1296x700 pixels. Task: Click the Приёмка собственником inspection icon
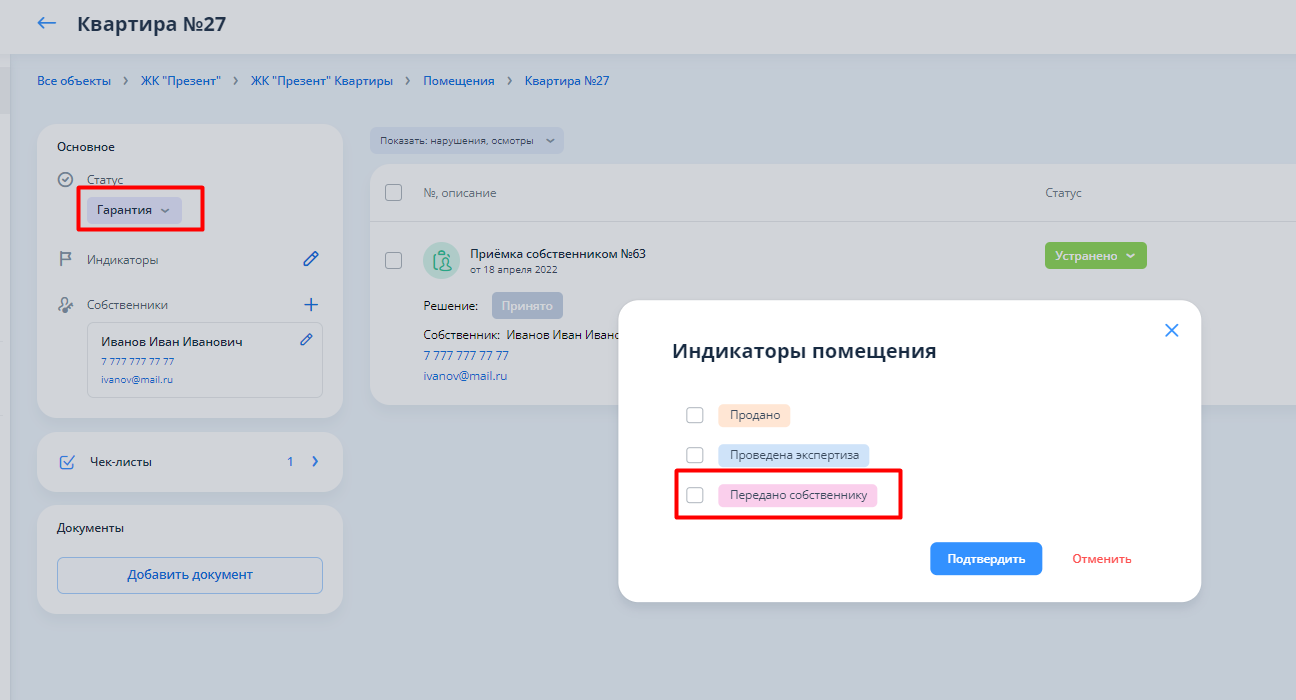tap(440, 260)
